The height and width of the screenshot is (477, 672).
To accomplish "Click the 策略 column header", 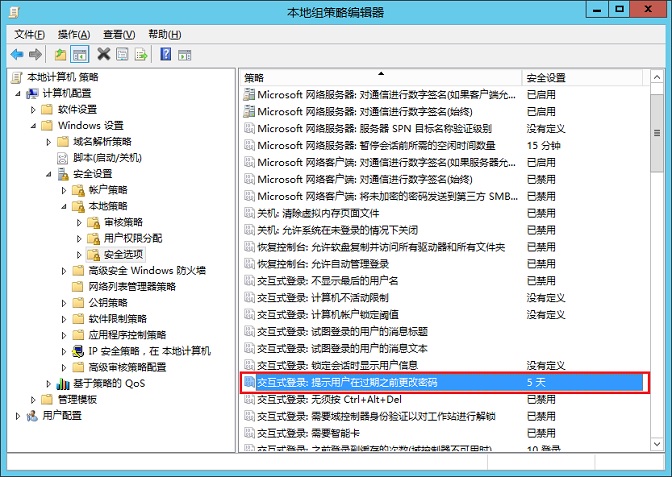I will pyautogui.click(x=381, y=78).
